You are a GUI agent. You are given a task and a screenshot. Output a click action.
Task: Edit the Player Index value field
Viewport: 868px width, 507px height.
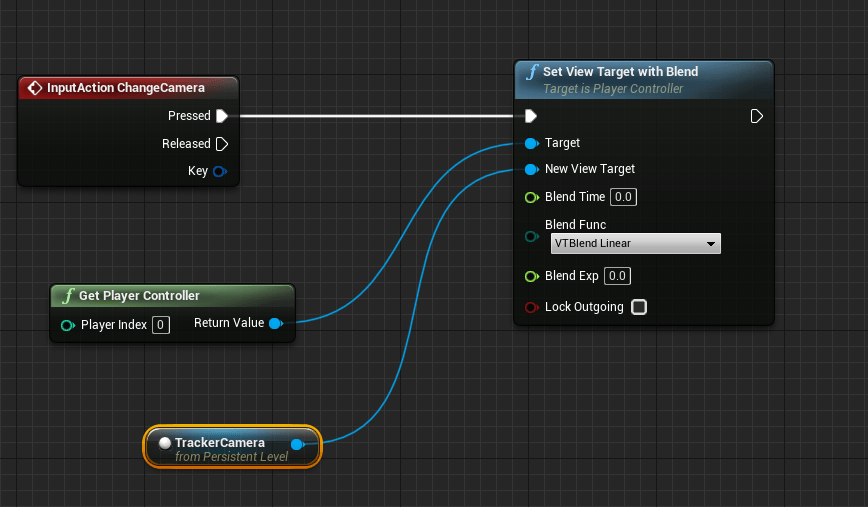[x=161, y=325]
